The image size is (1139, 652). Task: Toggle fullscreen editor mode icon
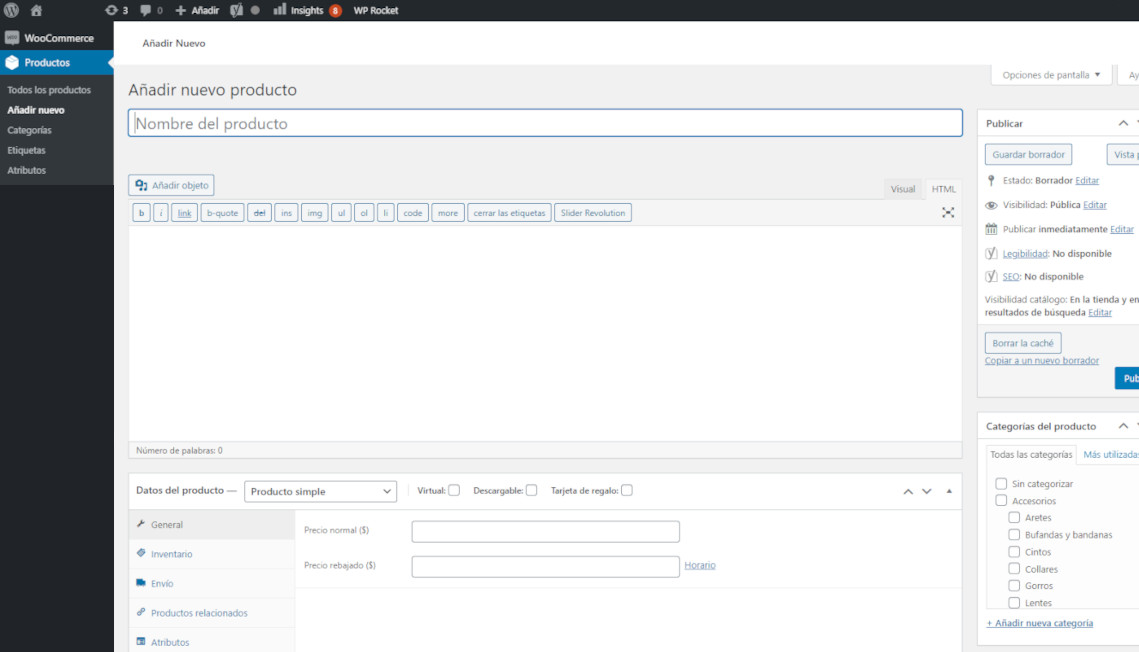click(948, 212)
